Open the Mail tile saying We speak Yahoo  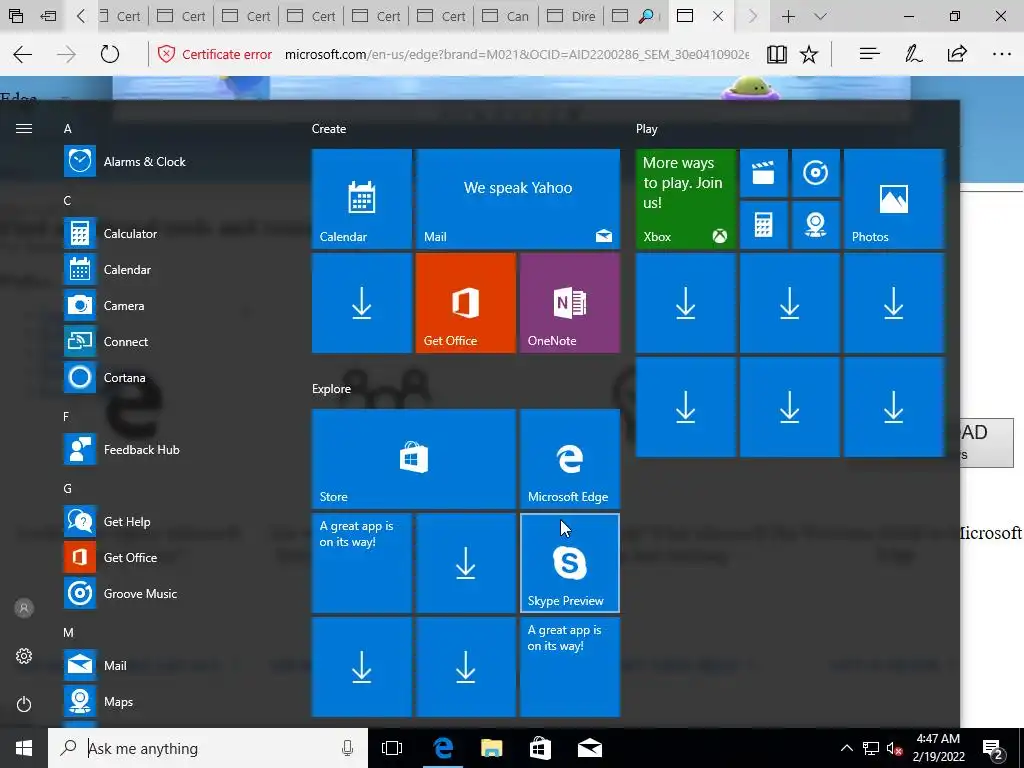coord(518,199)
